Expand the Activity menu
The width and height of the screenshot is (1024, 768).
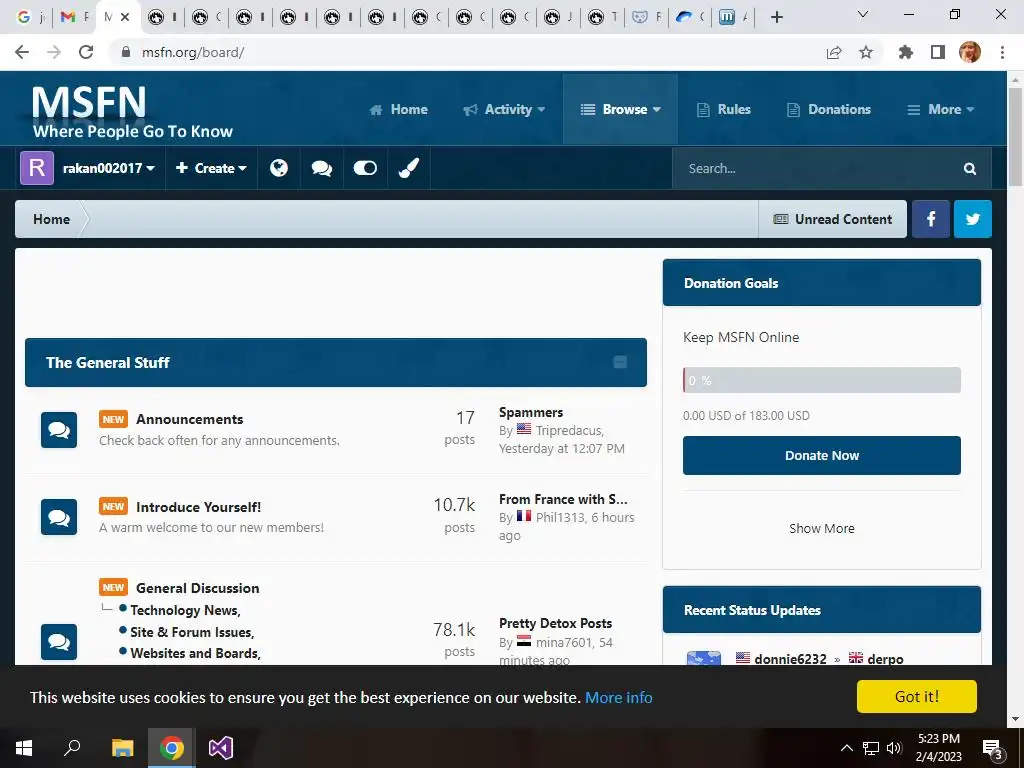(x=504, y=110)
